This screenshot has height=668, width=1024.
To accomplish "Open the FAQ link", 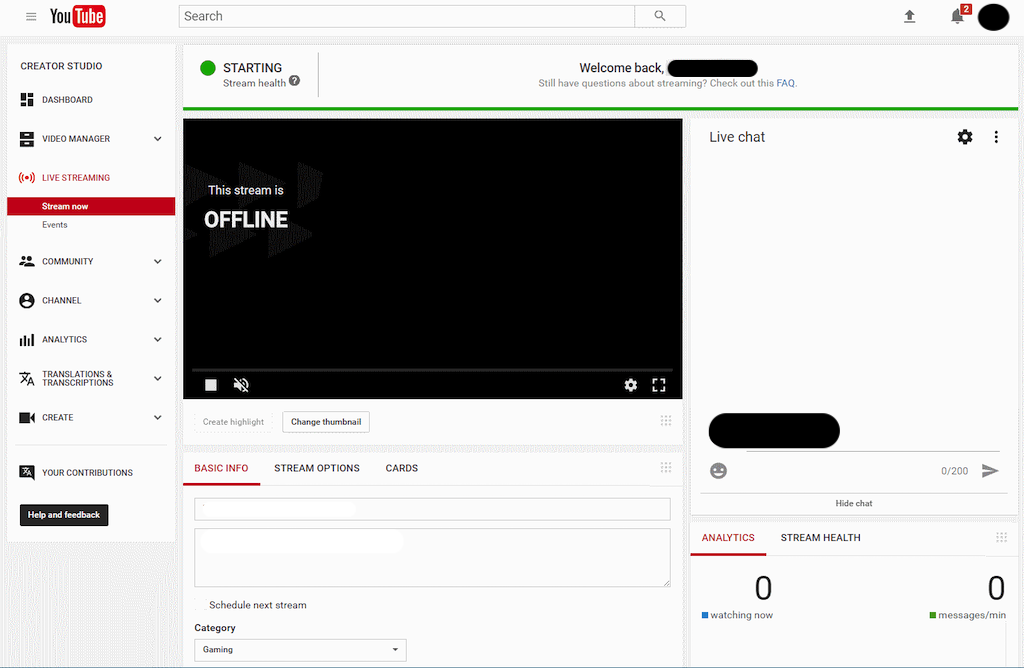I will 785,83.
